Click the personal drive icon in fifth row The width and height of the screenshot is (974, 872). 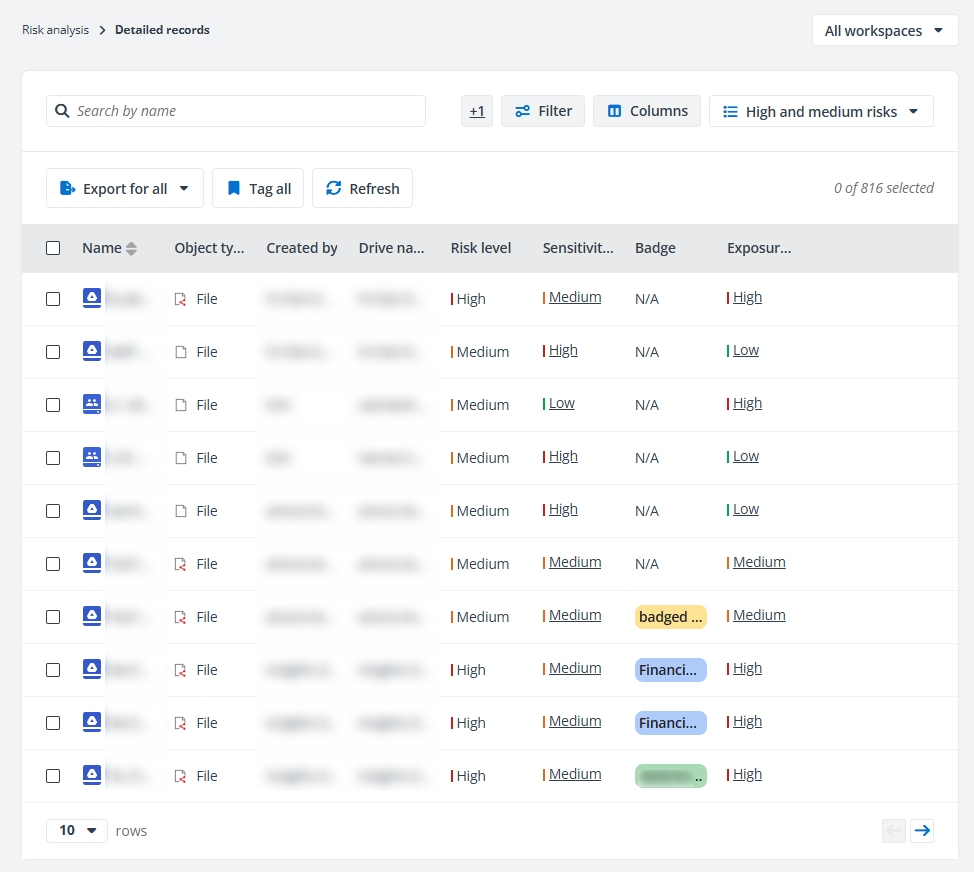(x=92, y=510)
